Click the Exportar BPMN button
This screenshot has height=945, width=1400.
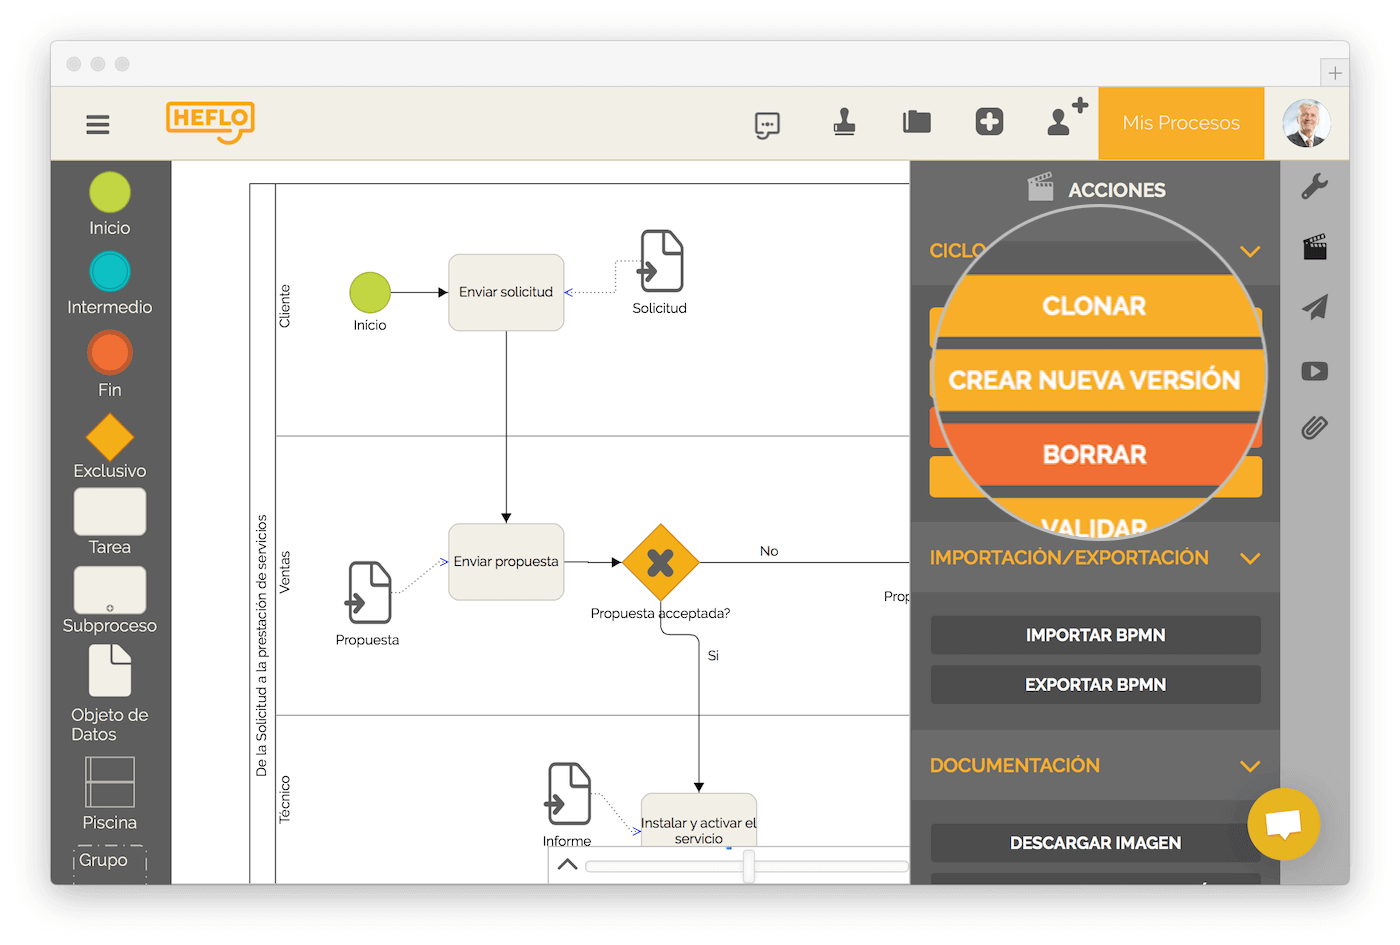click(1096, 685)
